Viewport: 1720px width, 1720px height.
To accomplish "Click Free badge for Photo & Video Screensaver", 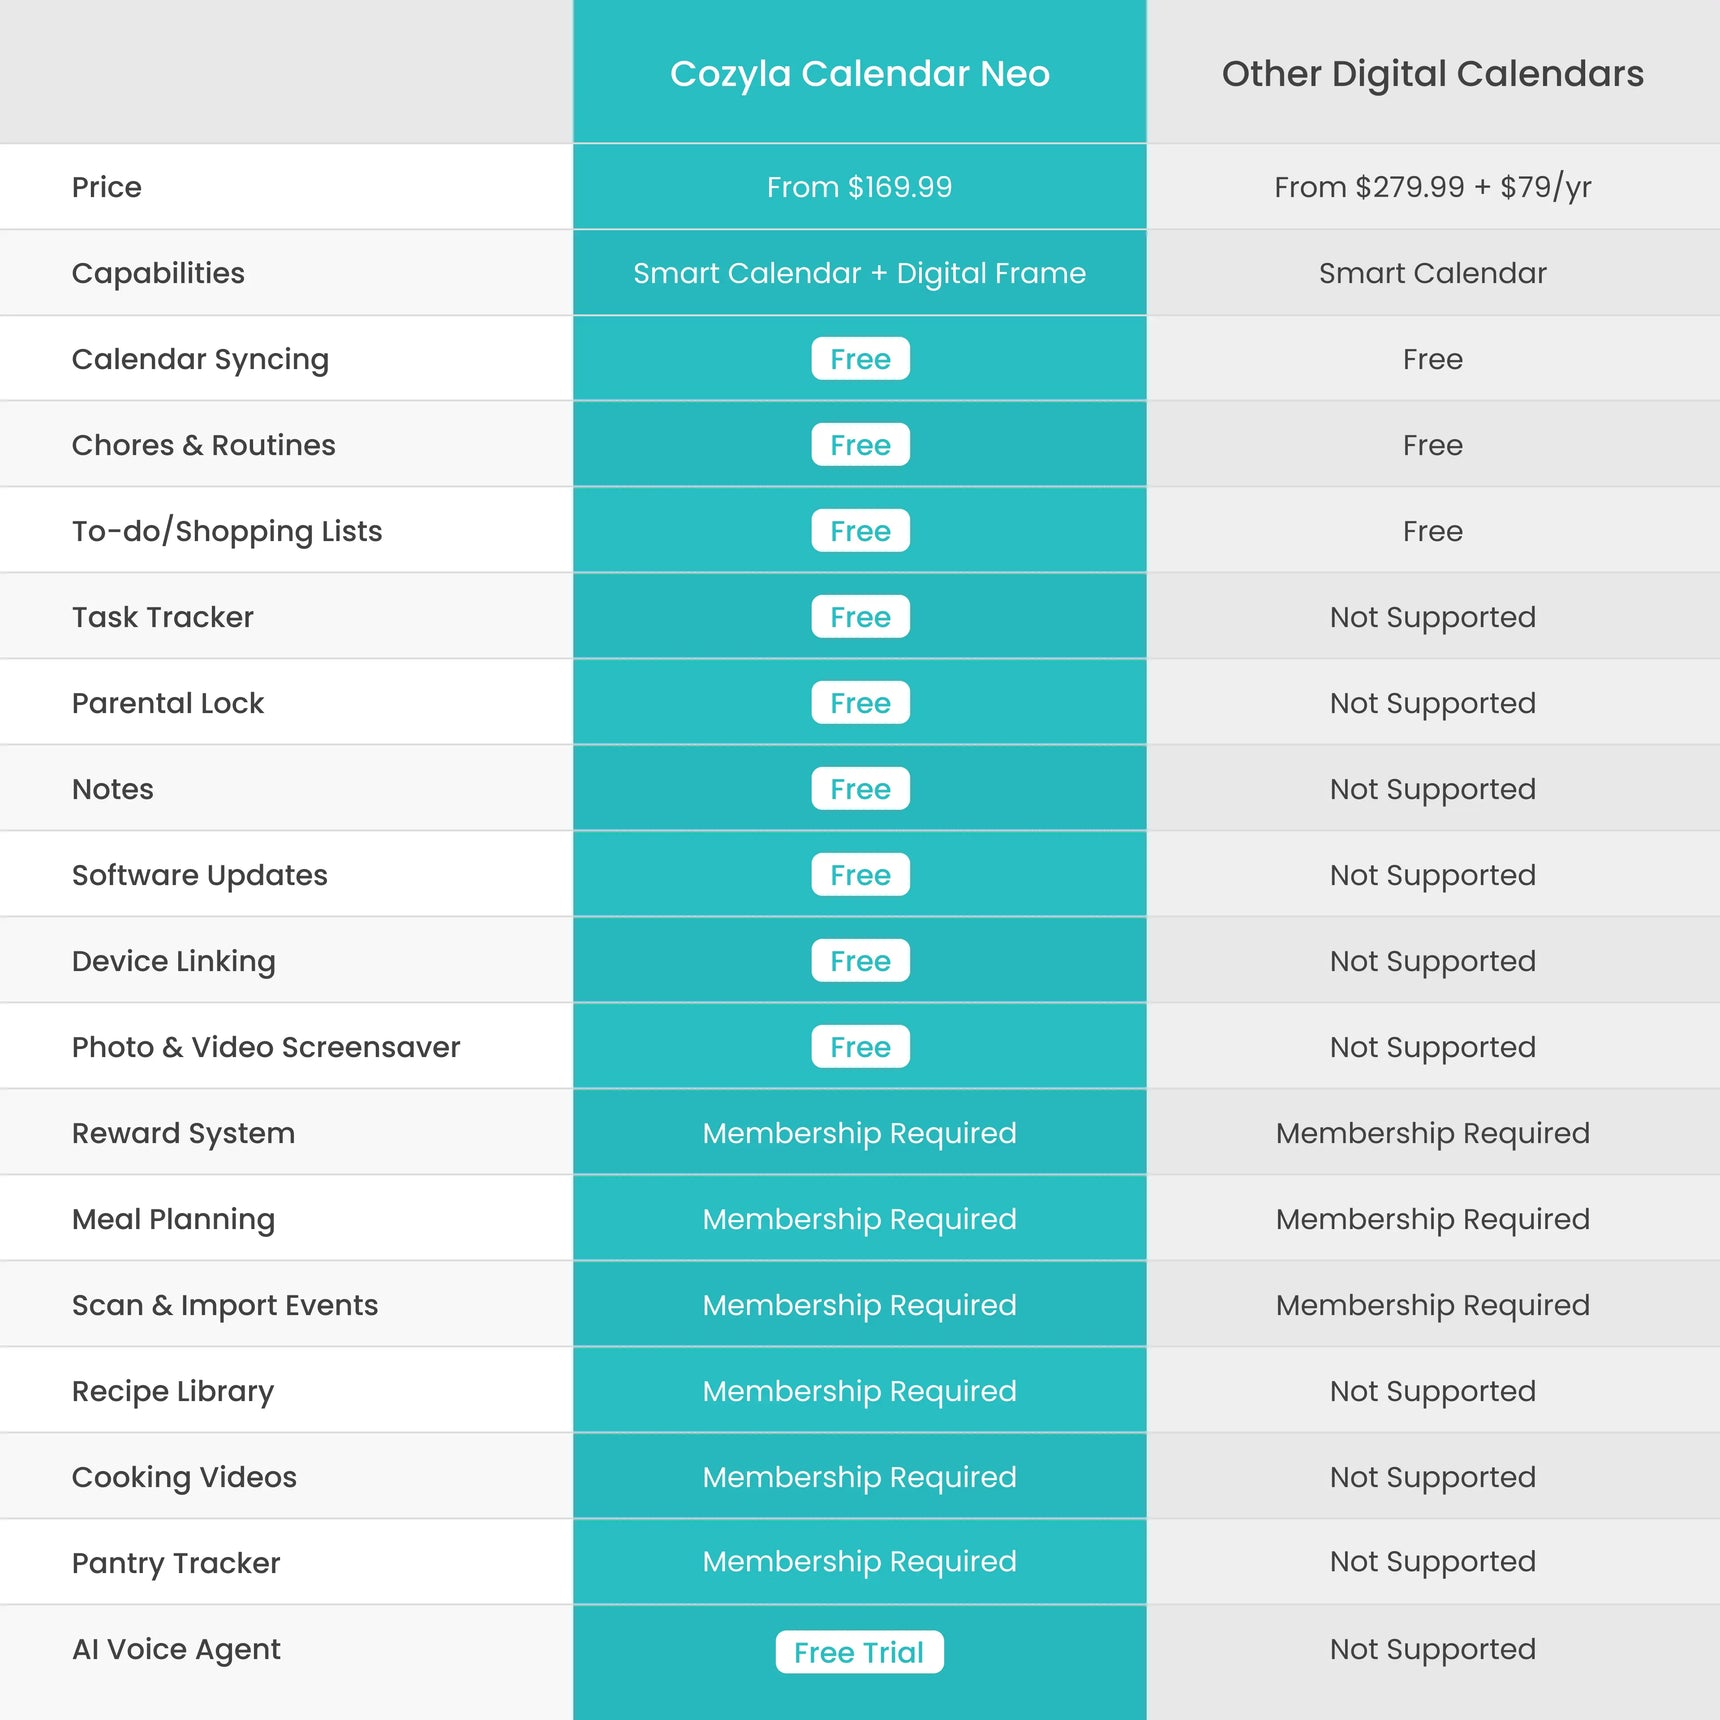I will [x=860, y=1047].
